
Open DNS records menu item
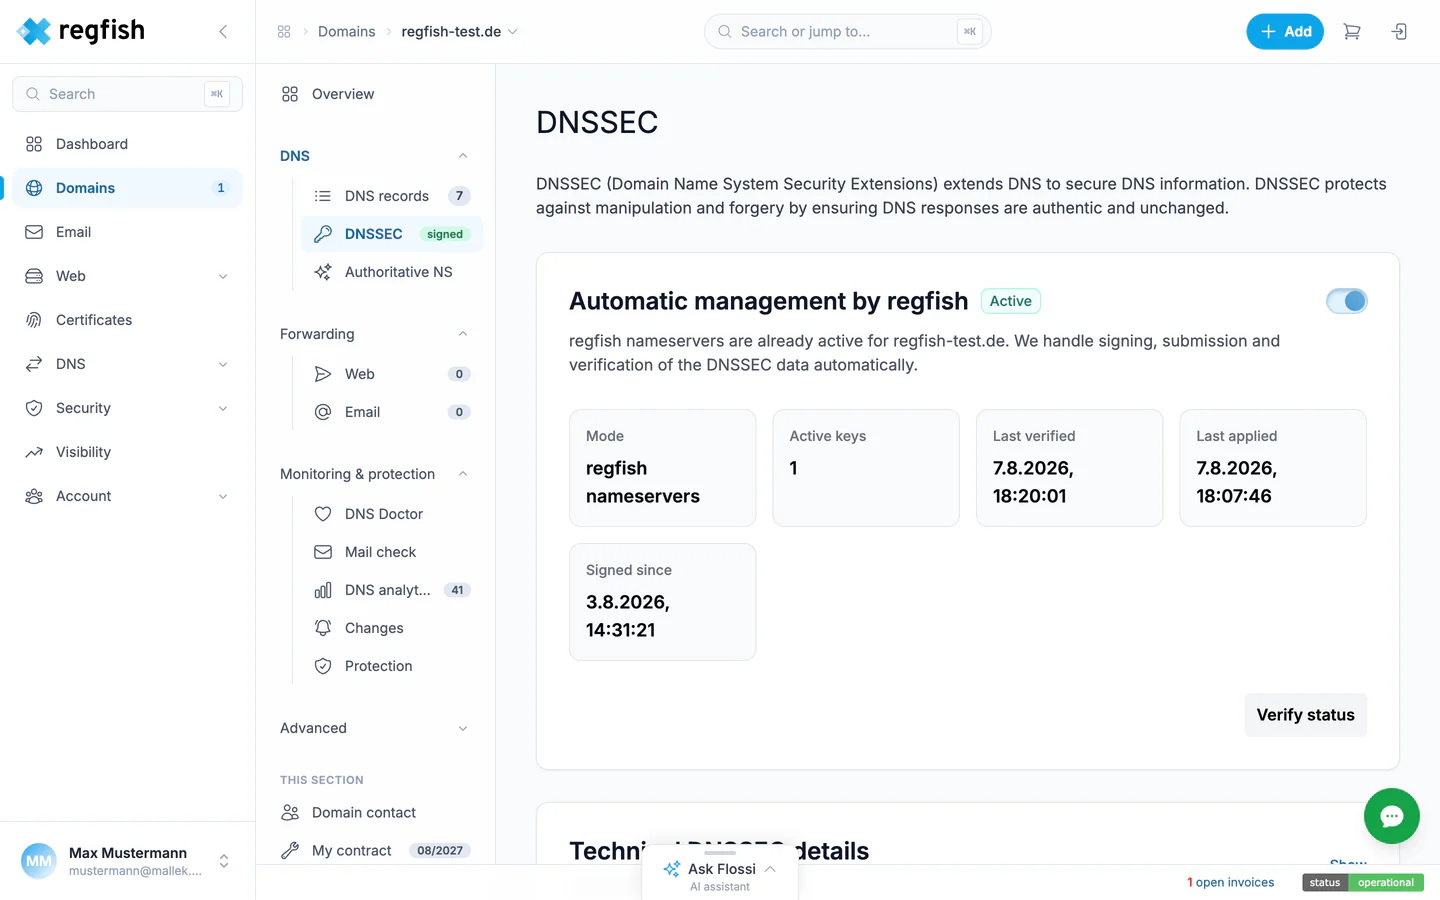tap(391, 196)
